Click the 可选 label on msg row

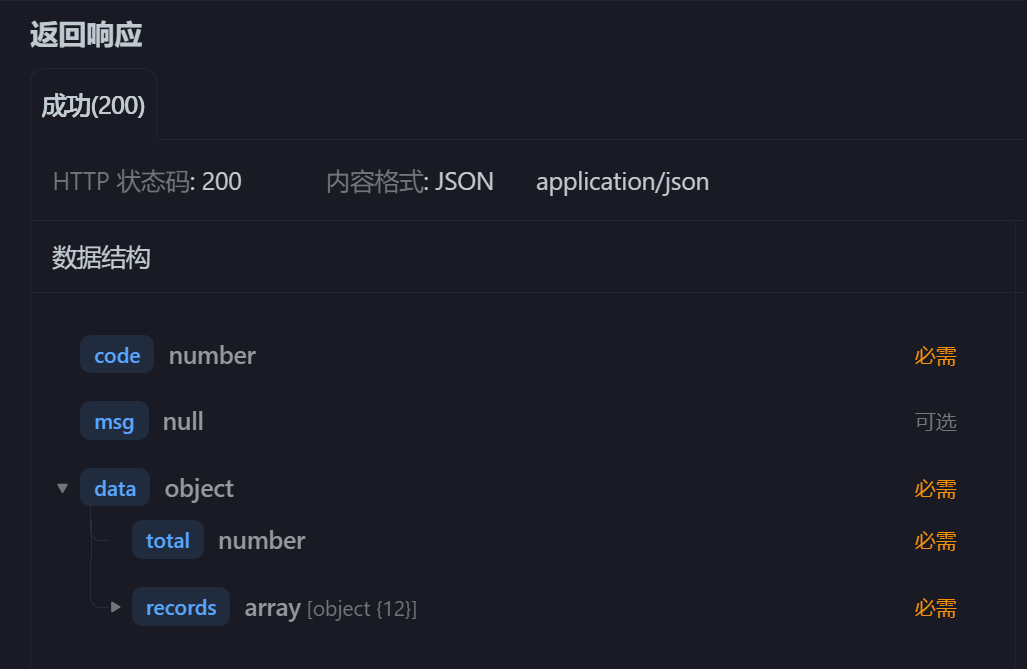click(x=935, y=422)
